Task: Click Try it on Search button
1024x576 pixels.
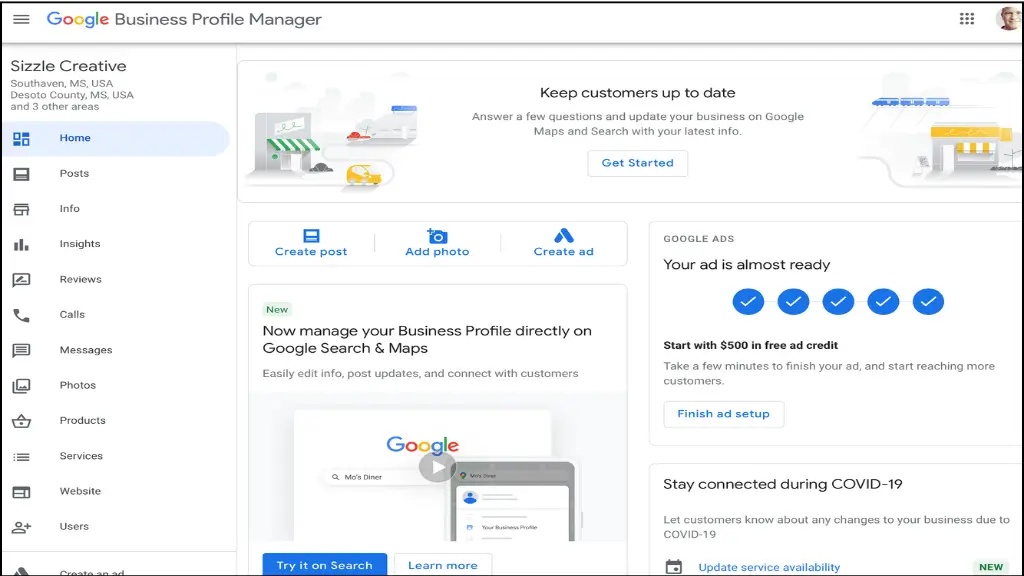Action: click(x=325, y=565)
